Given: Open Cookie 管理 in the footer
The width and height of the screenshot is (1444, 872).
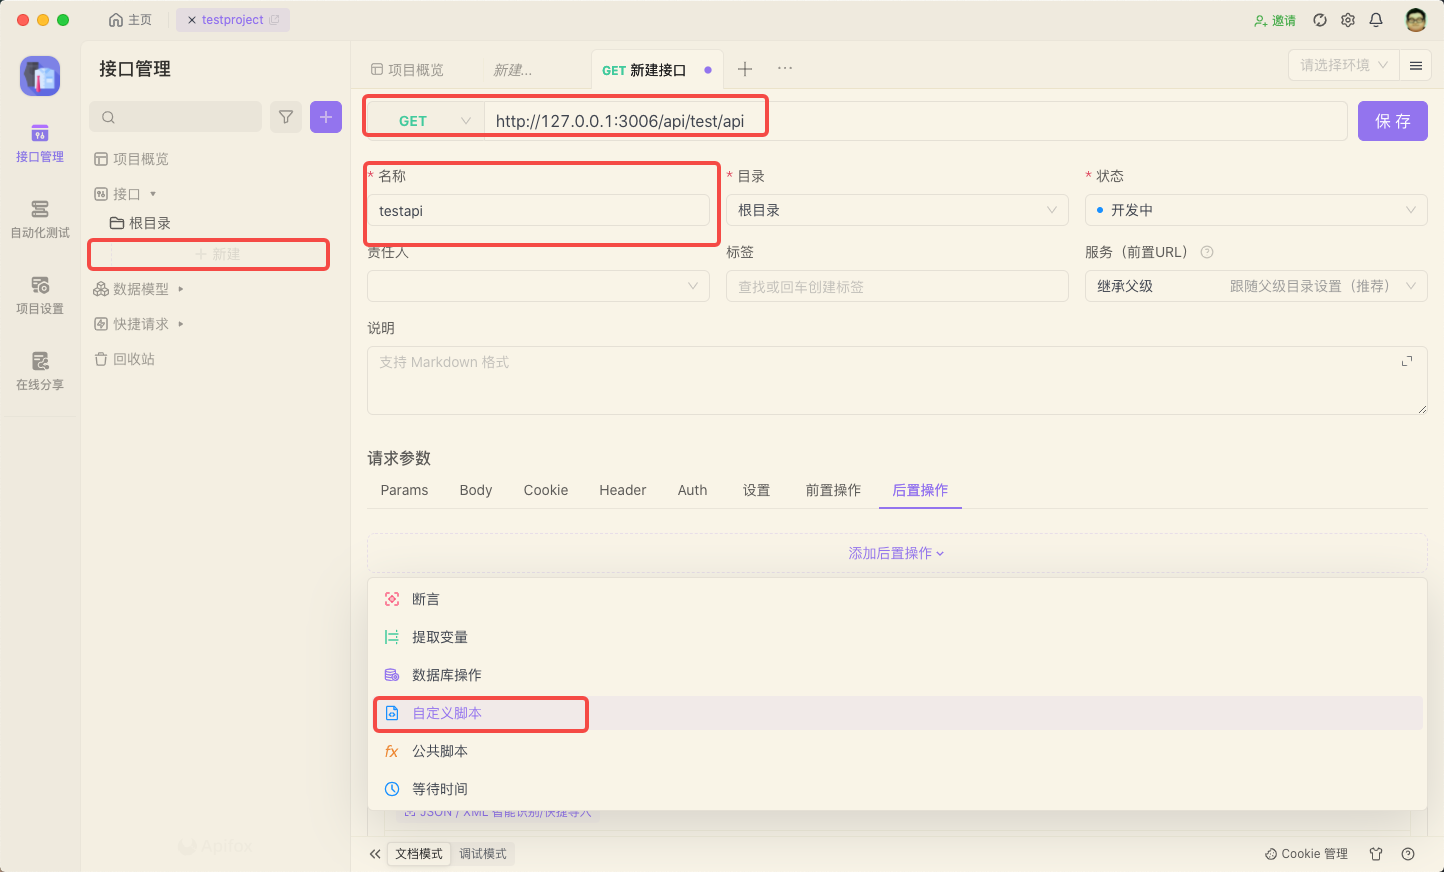Looking at the screenshot, I should pyautogui.click(x=1306, y=854).
